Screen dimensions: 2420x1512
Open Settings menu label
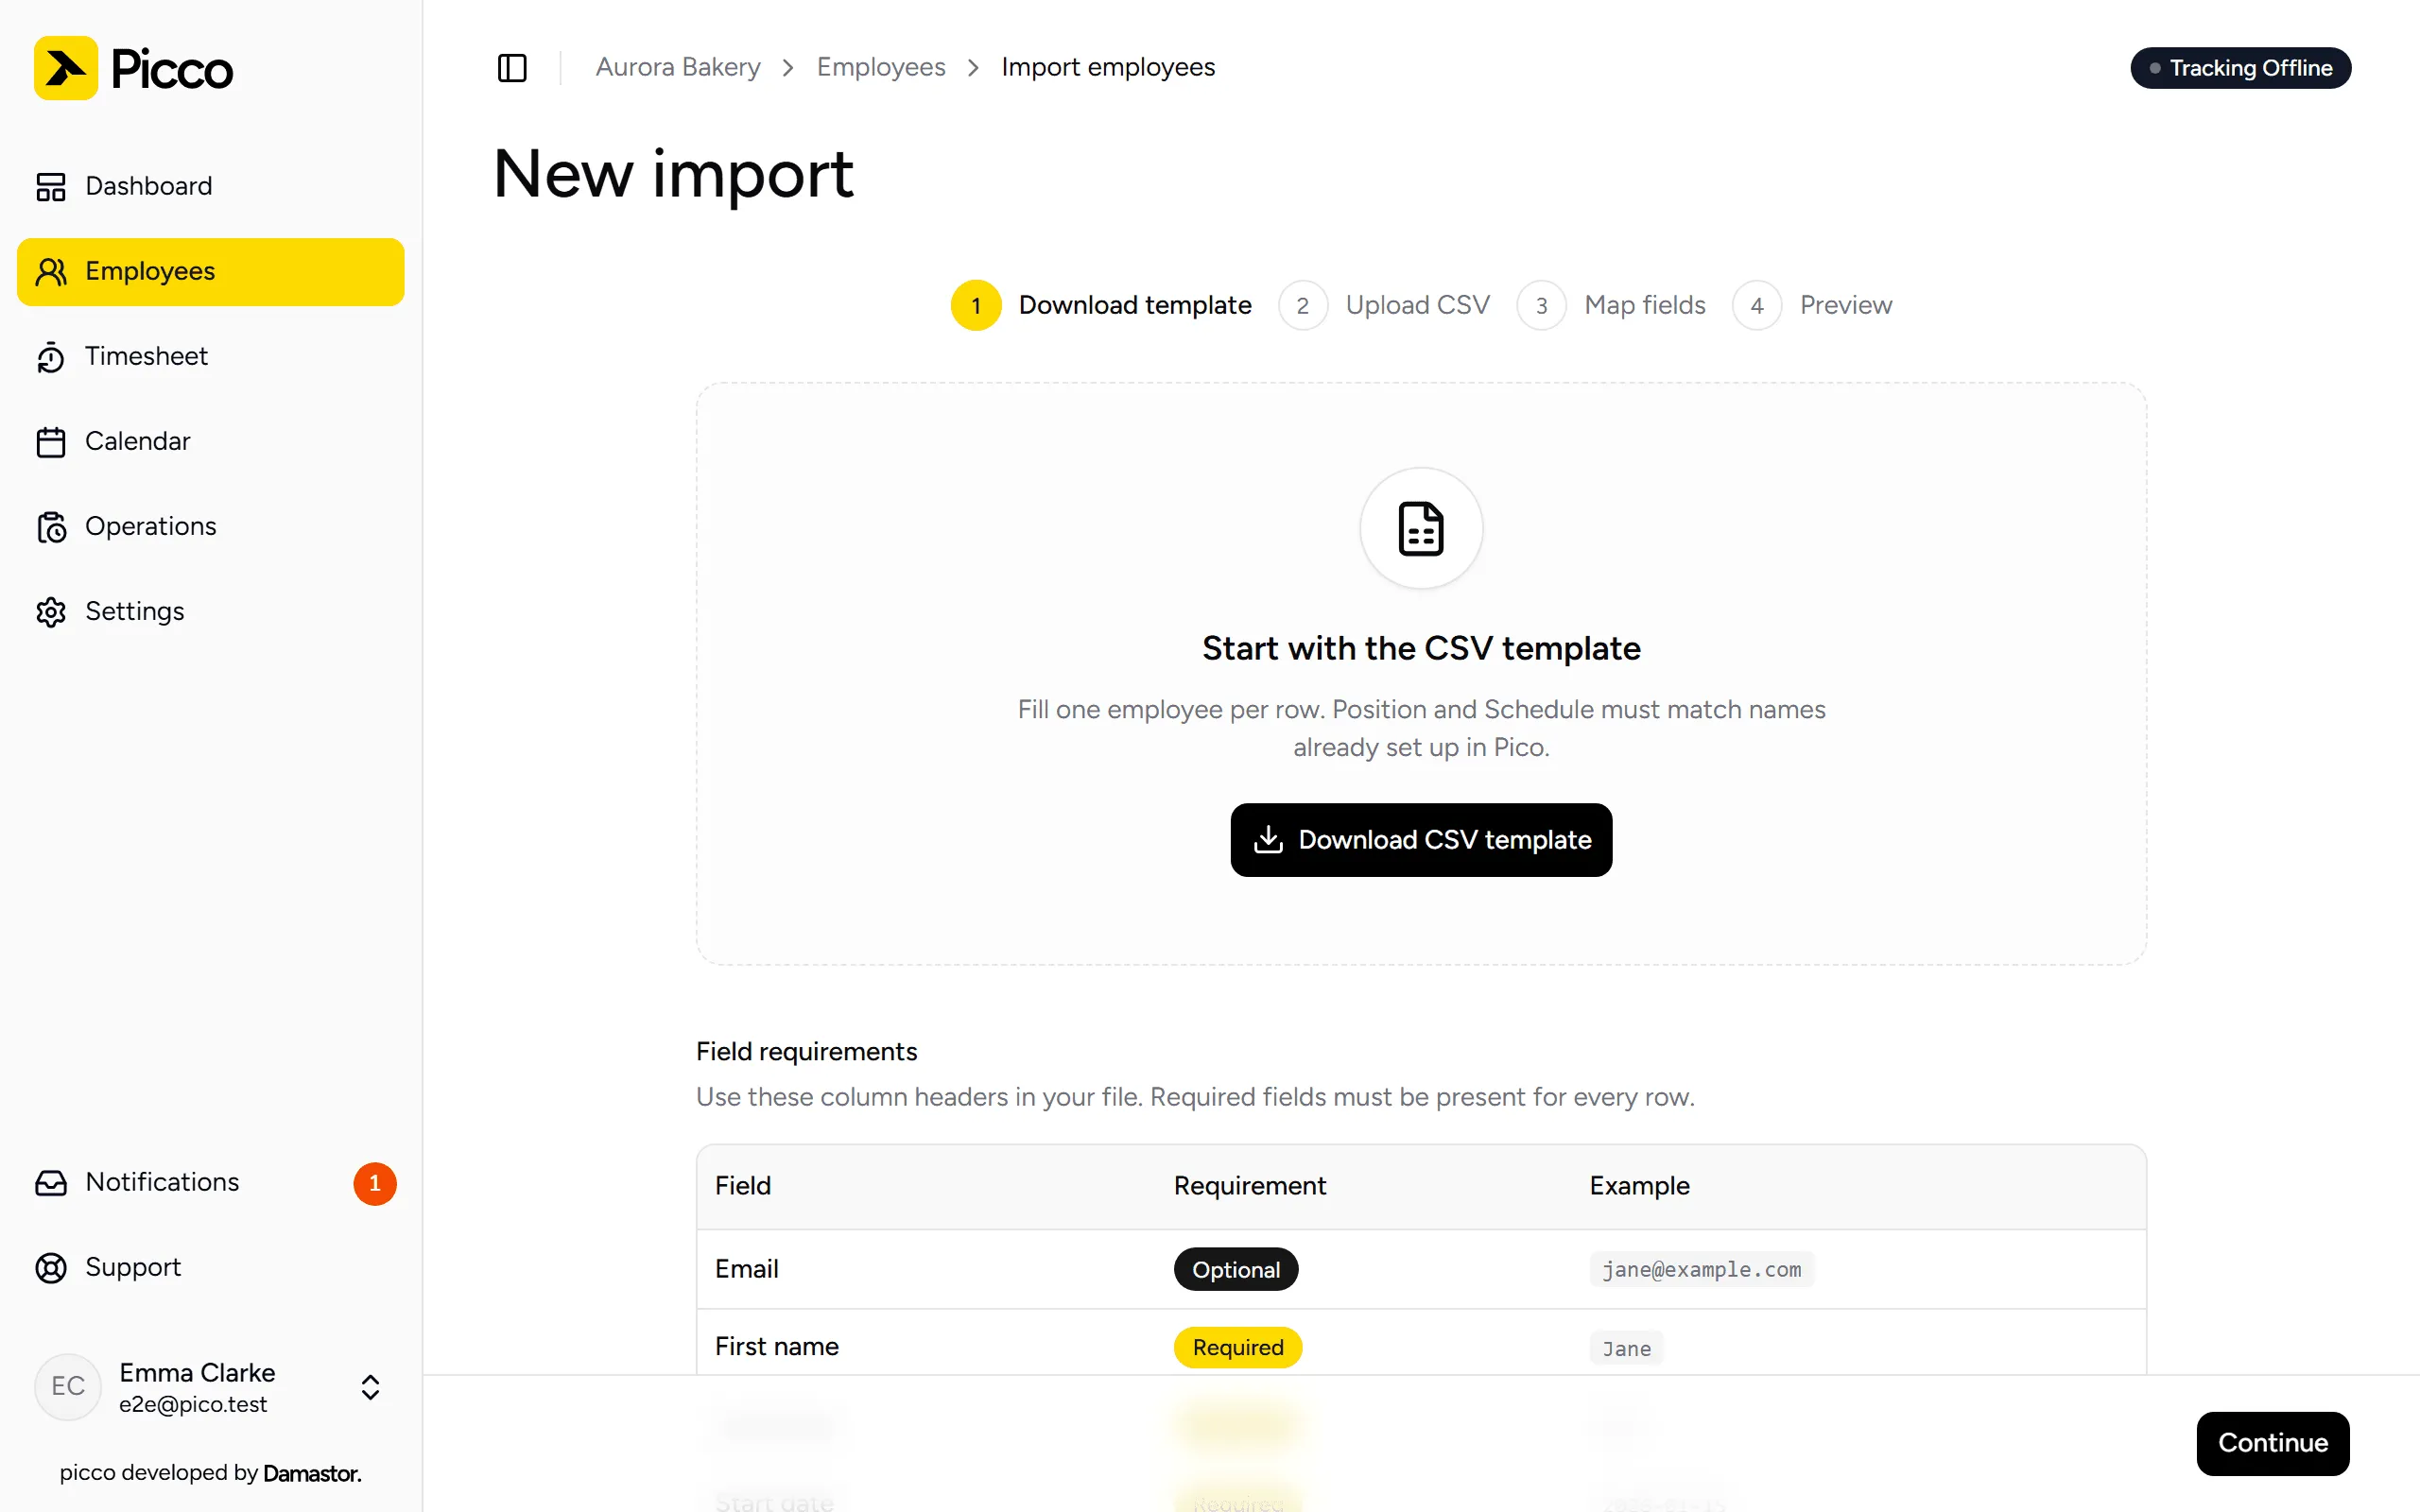[134, 611]
